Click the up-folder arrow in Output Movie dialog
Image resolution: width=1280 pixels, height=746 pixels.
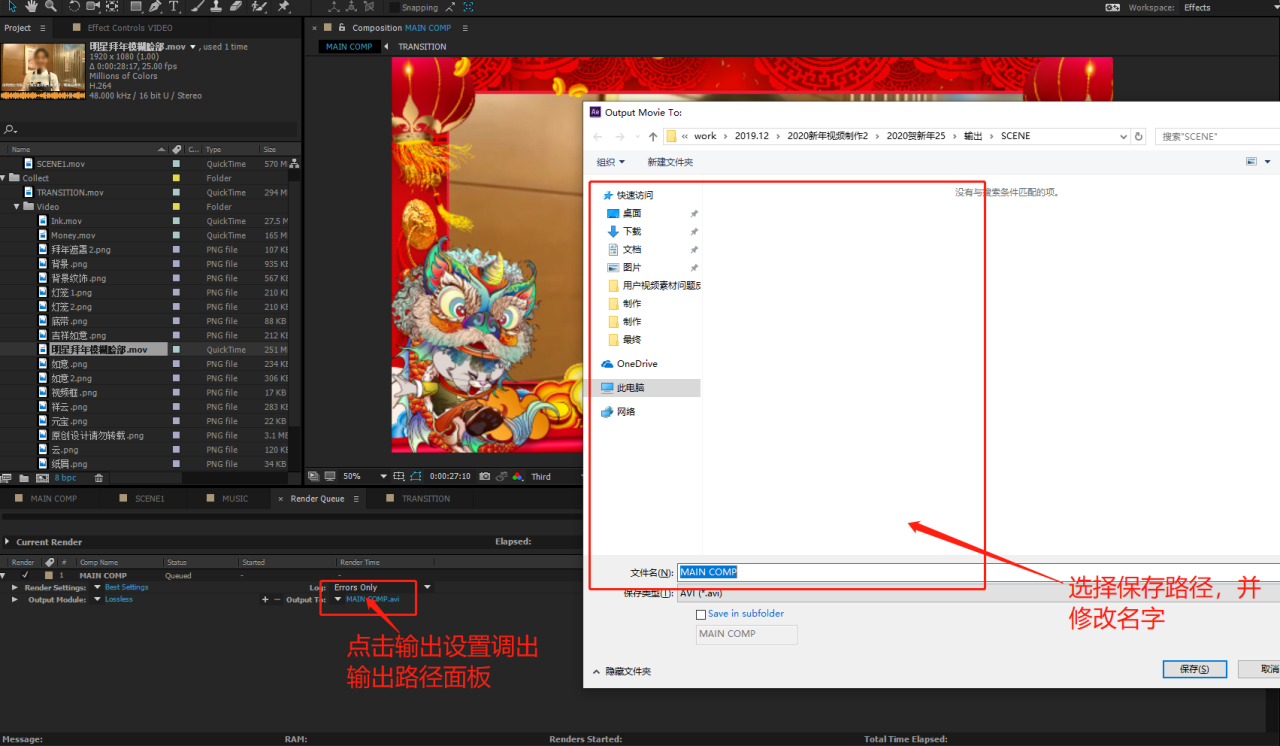point(653,136)
